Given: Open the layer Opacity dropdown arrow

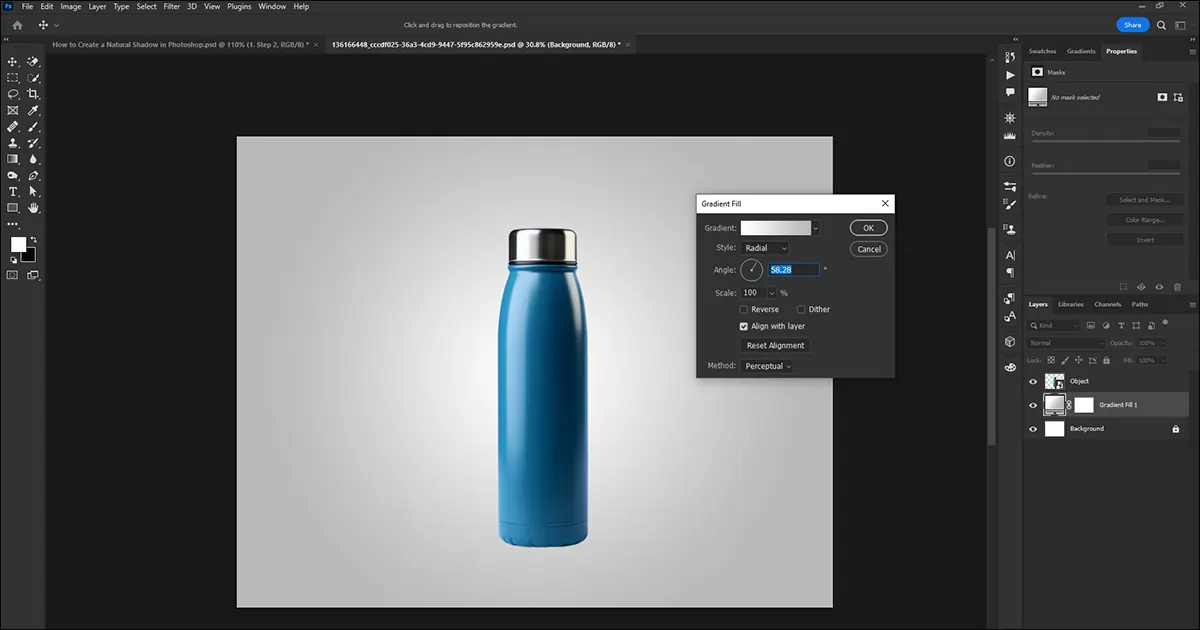Looking at the screenshot, I should (1163, 343).
